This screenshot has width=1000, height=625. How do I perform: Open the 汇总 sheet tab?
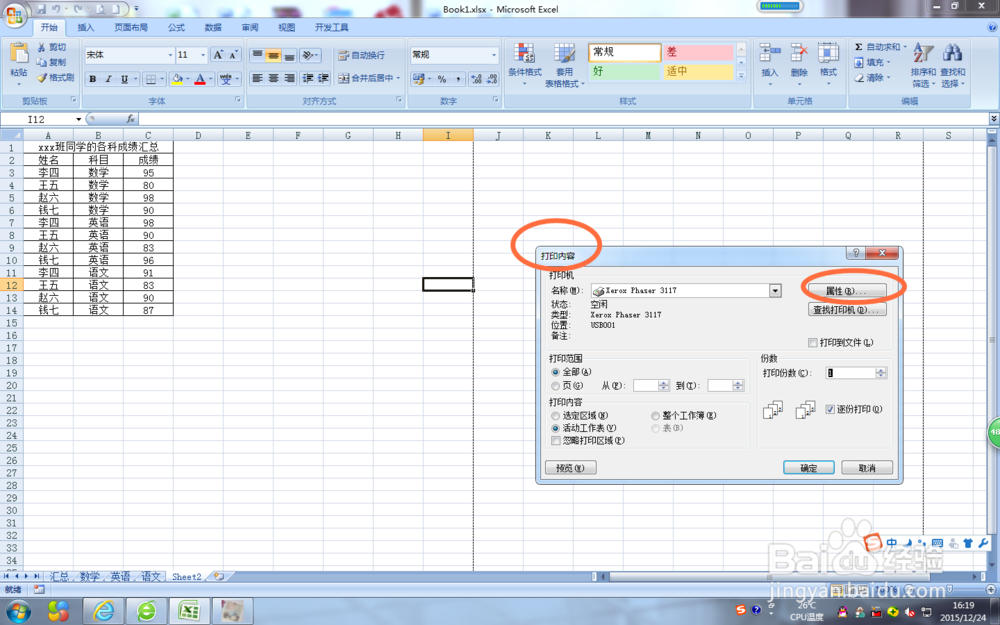point(59,577)
